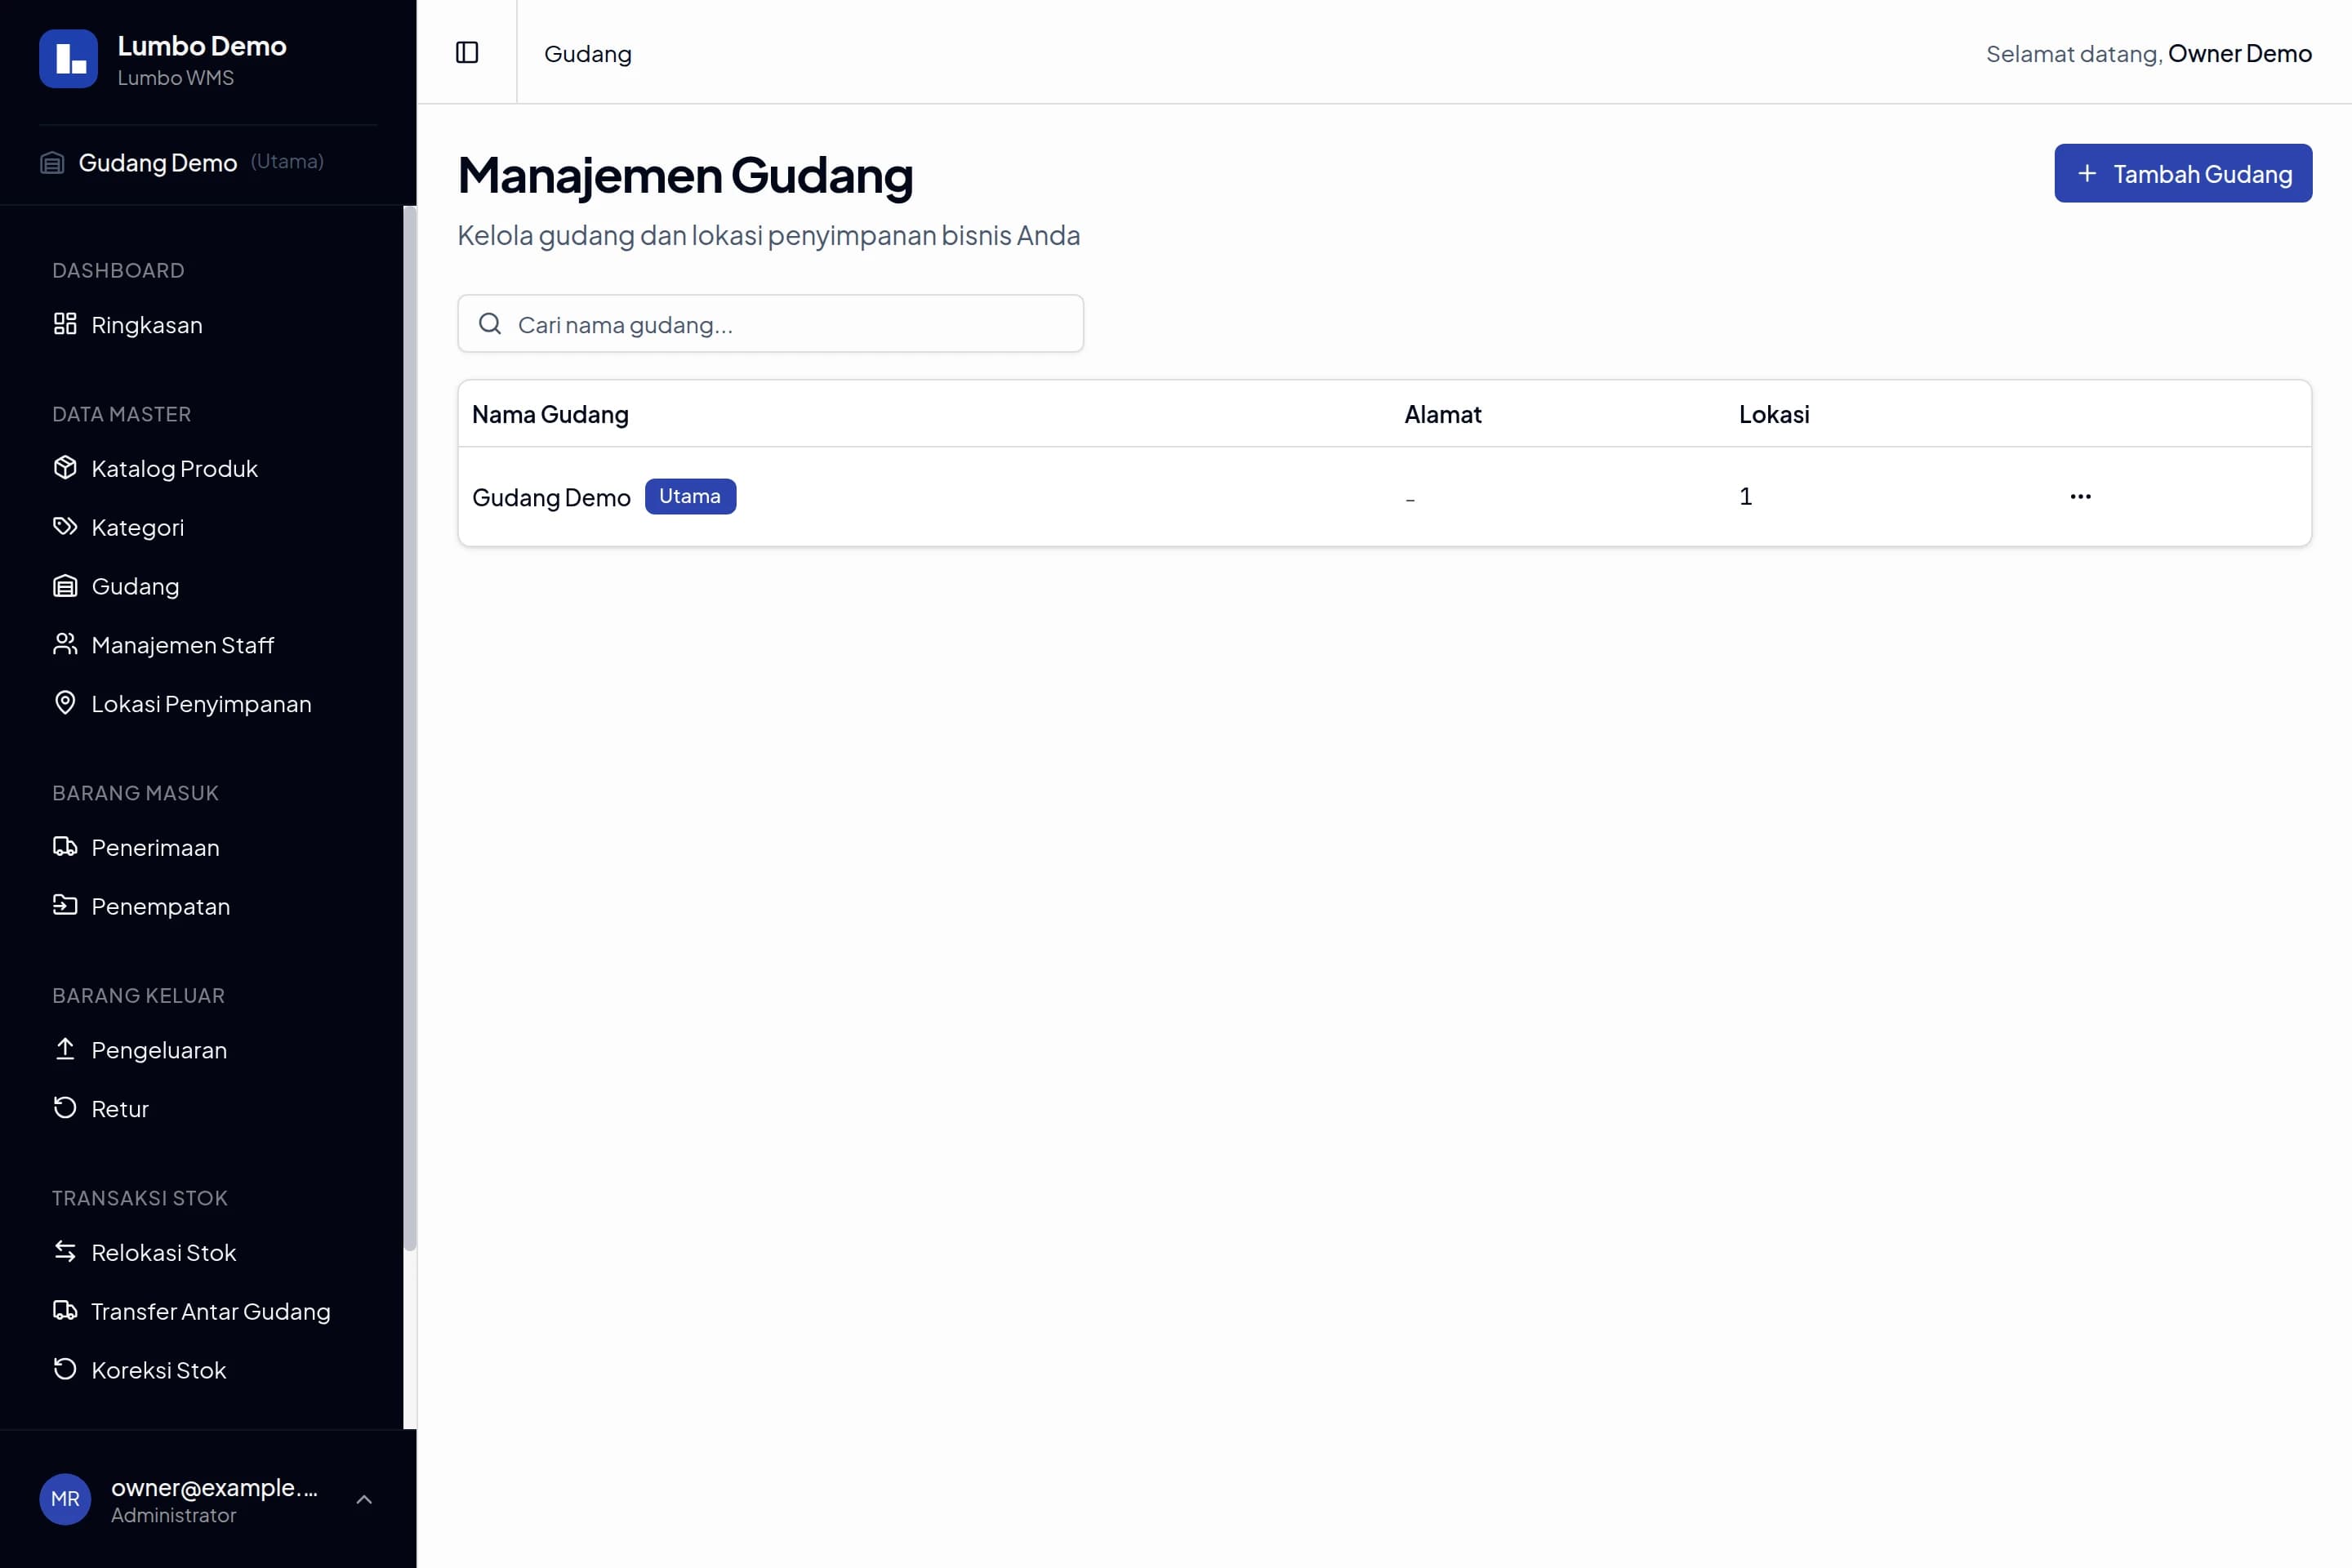The image size is (2352, 1568).
Task: Click the Penerimaan truck icon
Action: coord(65,847)
